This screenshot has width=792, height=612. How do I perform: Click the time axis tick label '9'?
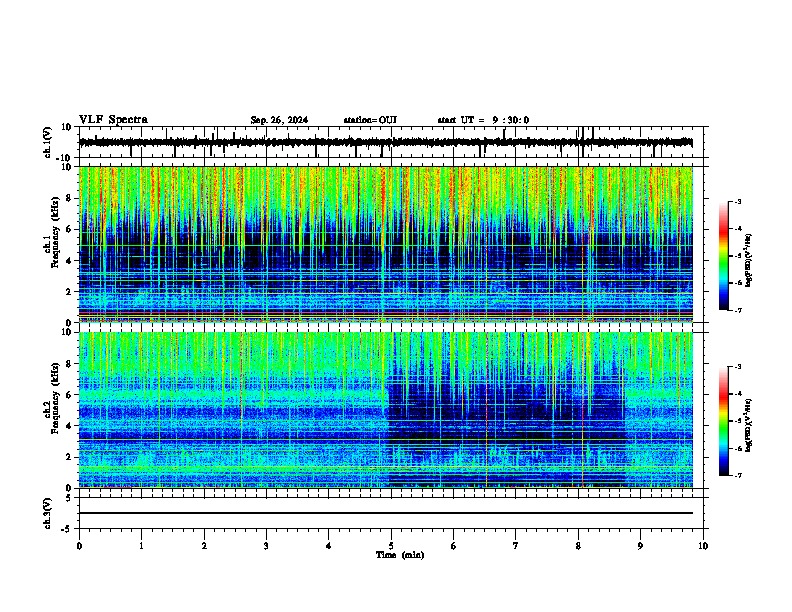[x=640, y=546]
